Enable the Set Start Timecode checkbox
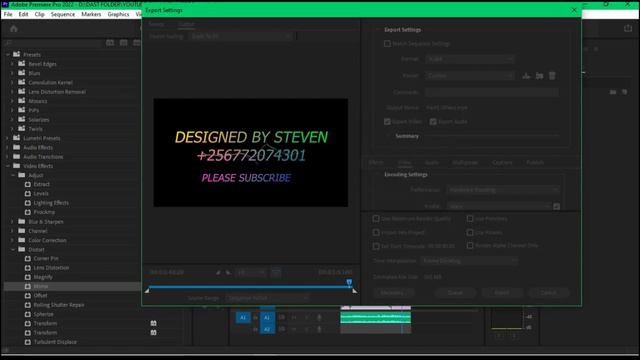This screenshot has width=640, height=360. tap(376, 246)
